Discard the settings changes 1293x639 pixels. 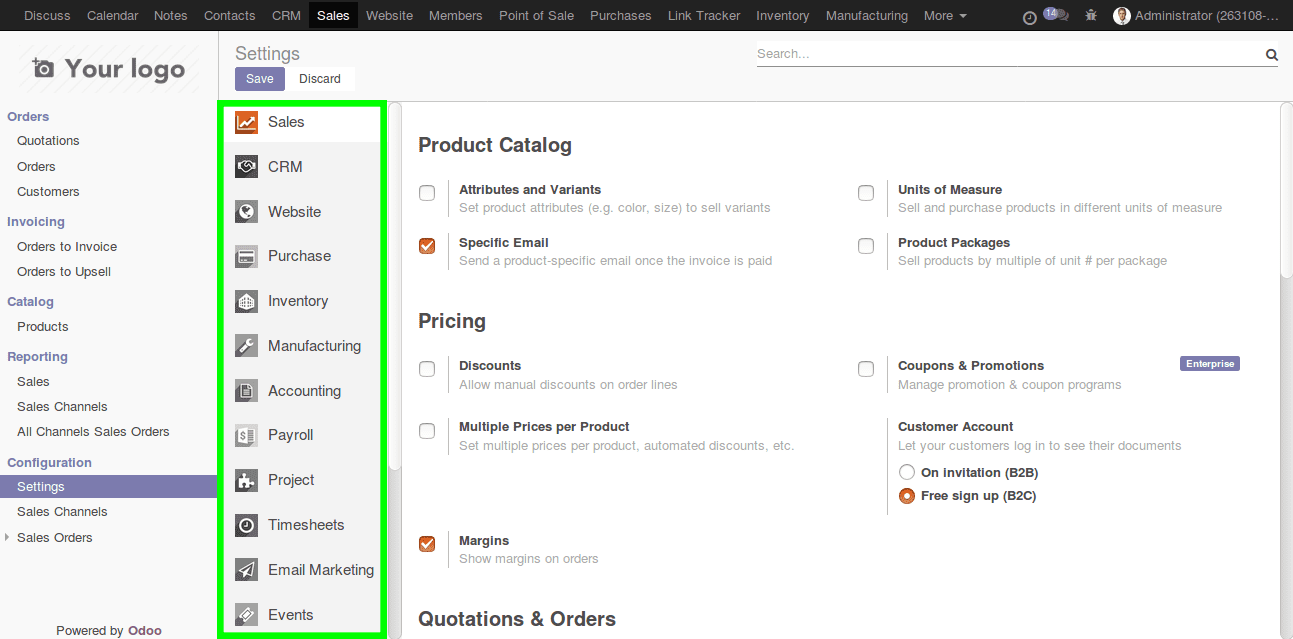[320, 79]
